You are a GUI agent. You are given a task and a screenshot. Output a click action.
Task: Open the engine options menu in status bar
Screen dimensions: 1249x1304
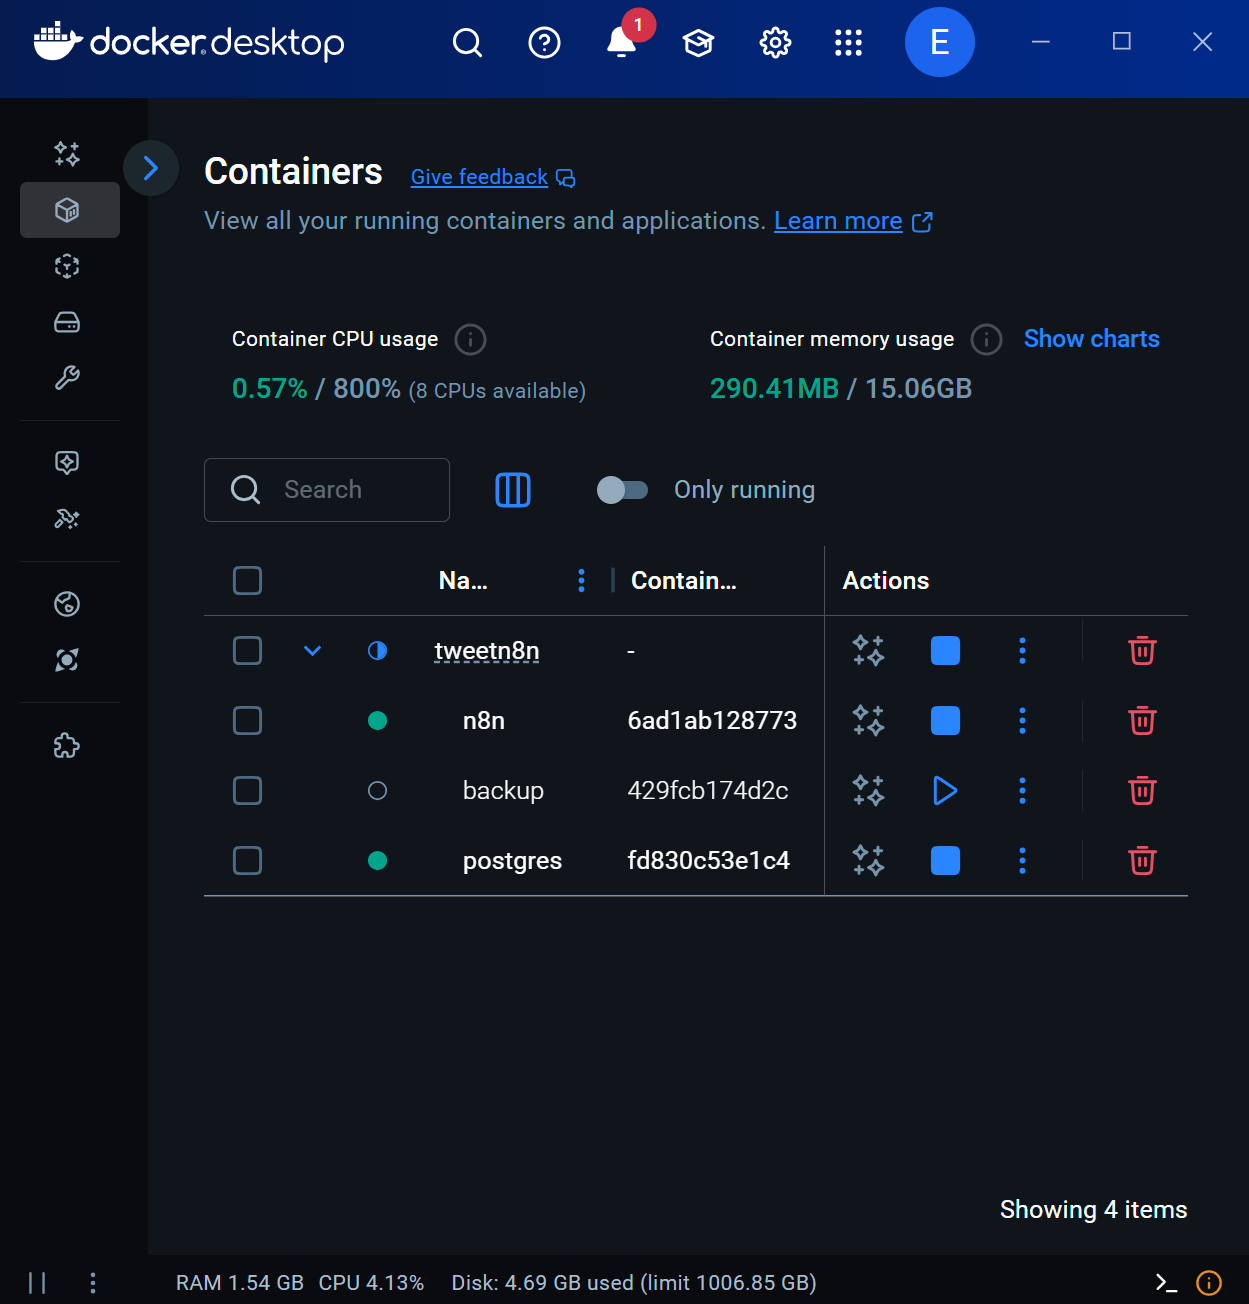click(93, 1282)
